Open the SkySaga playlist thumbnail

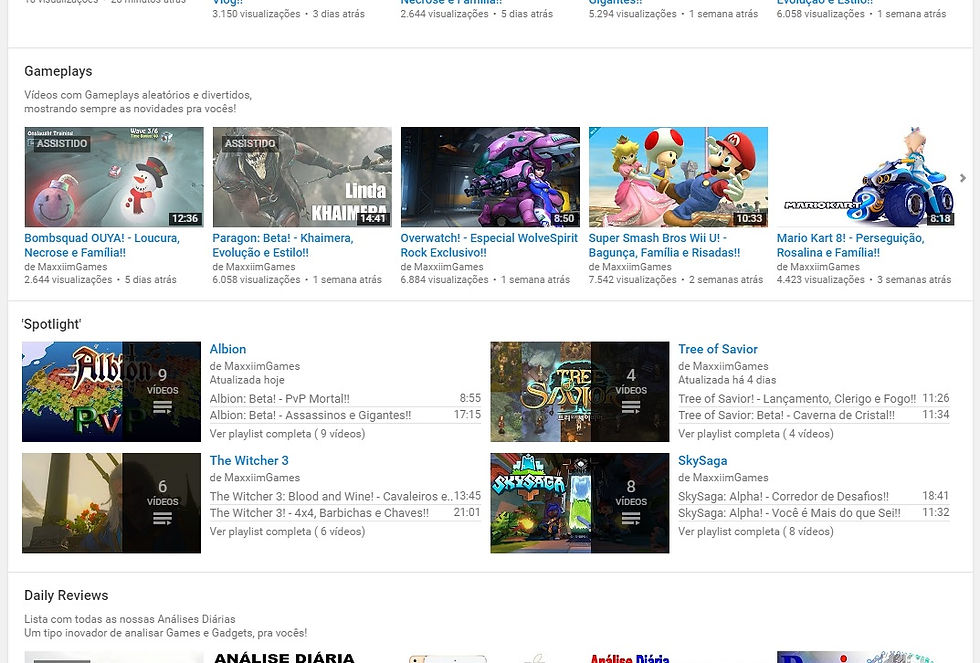tap(579, 503)
